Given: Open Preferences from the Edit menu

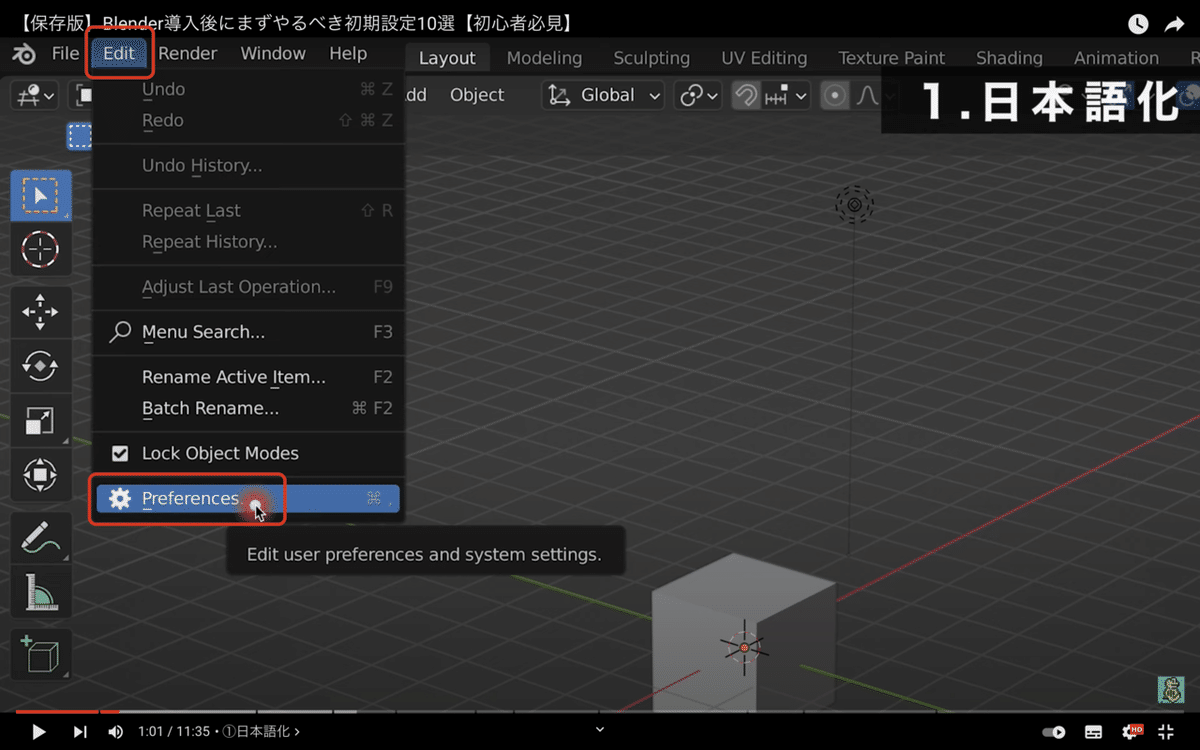Looking at the screenshot, I should click(x=248, y=498).
